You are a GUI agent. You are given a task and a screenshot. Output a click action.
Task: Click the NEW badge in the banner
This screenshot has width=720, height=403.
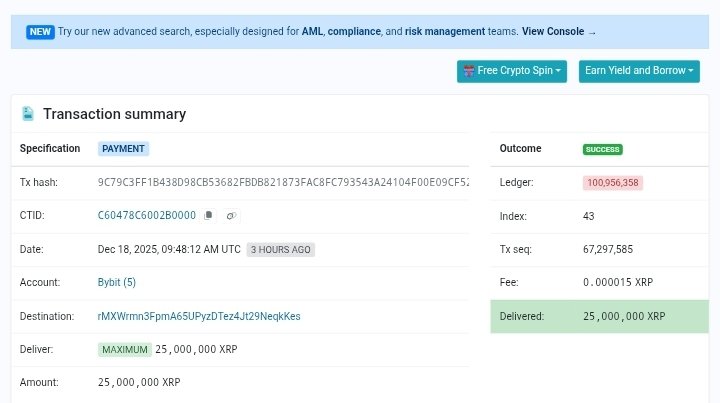(40, 32)
